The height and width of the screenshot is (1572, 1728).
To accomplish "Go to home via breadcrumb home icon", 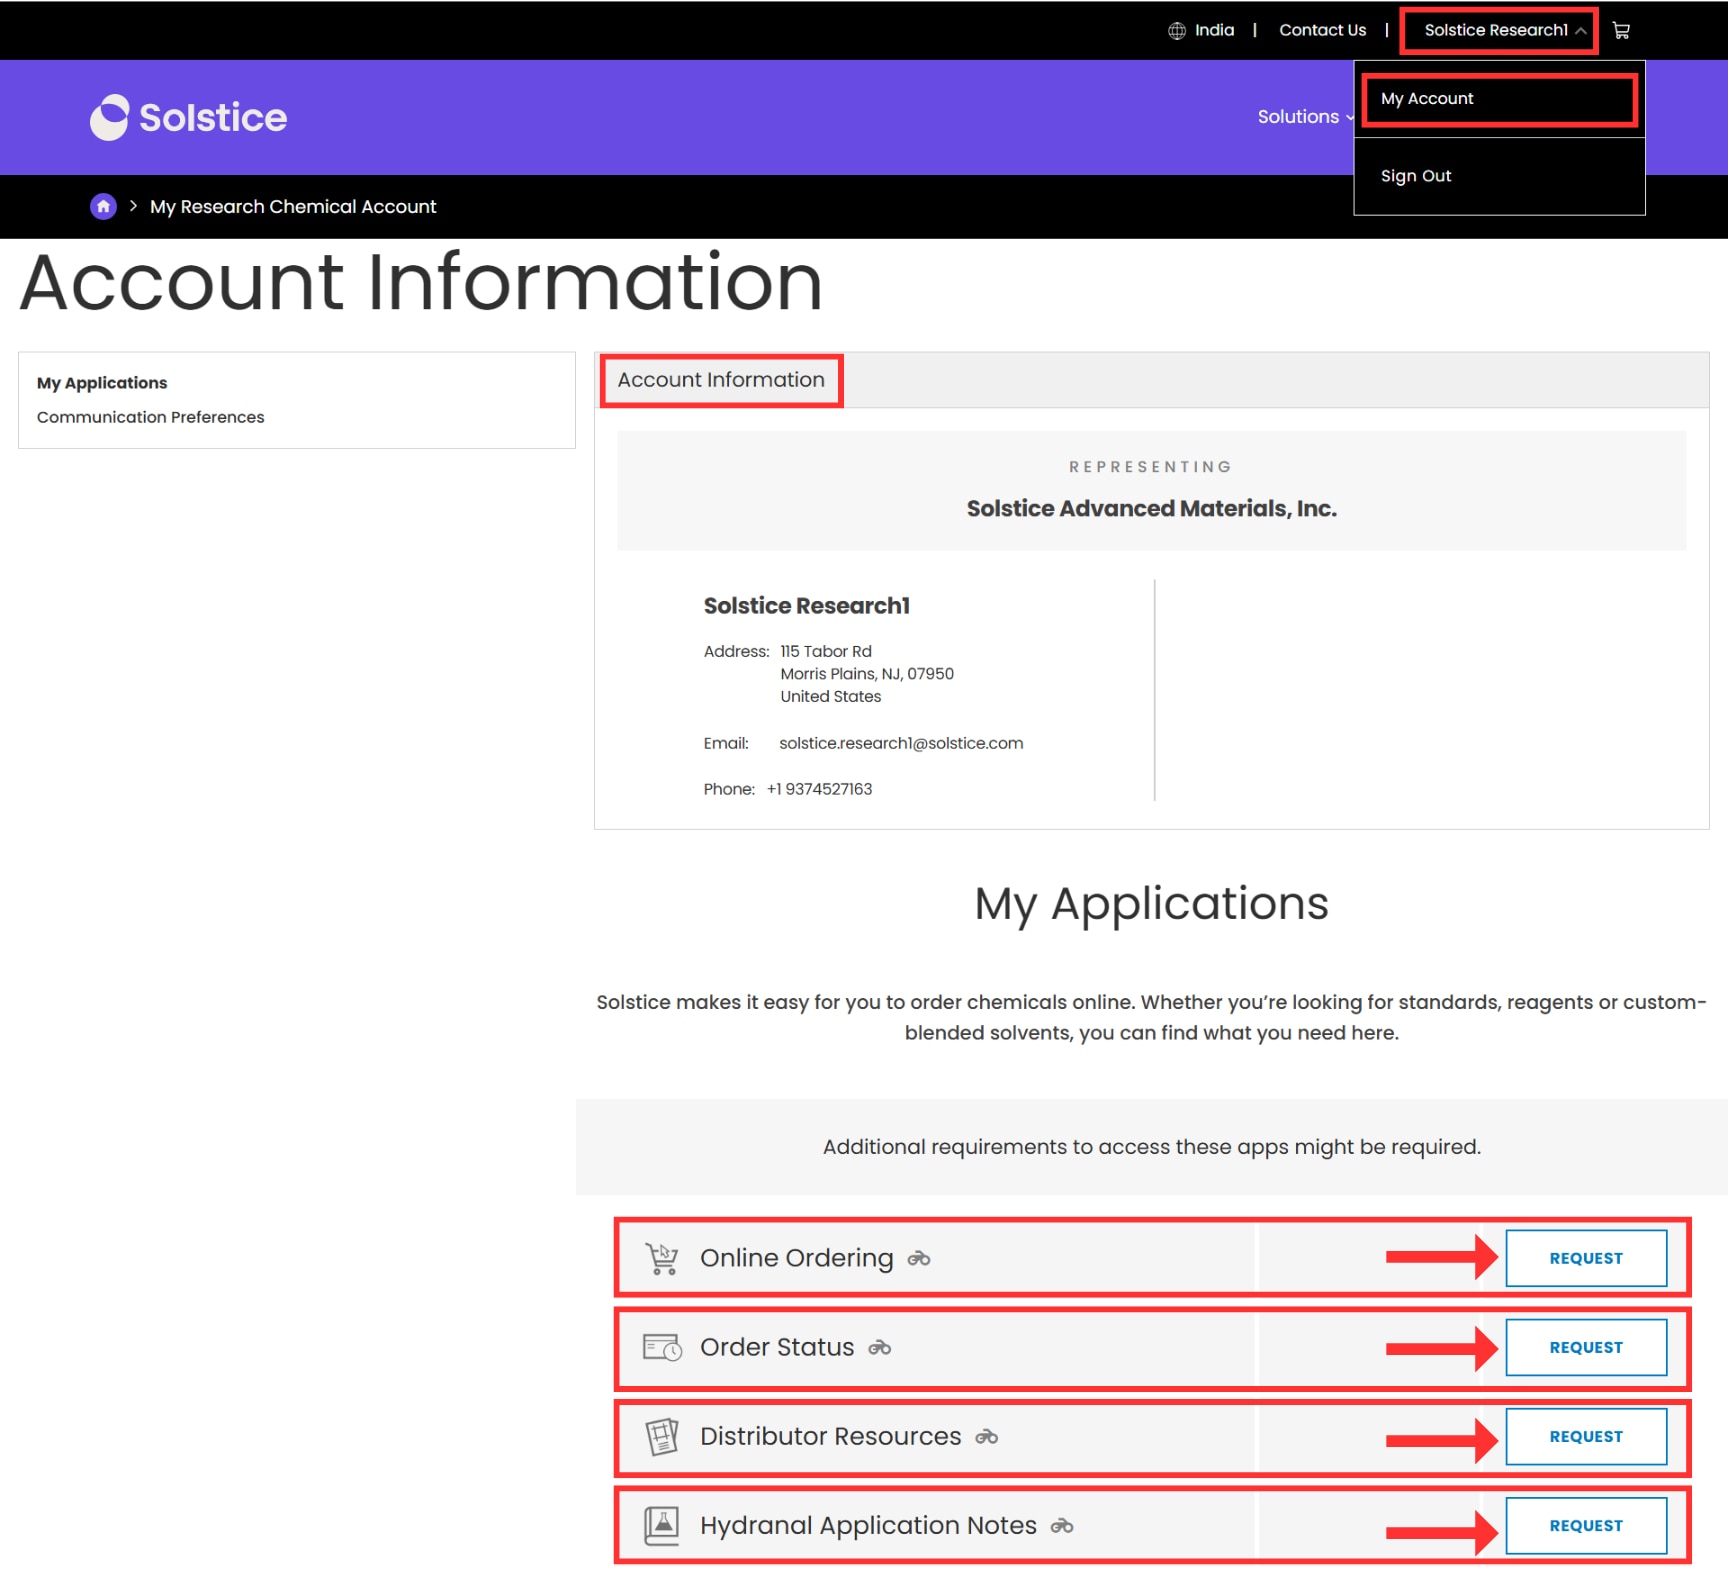I will pos(103,206).
